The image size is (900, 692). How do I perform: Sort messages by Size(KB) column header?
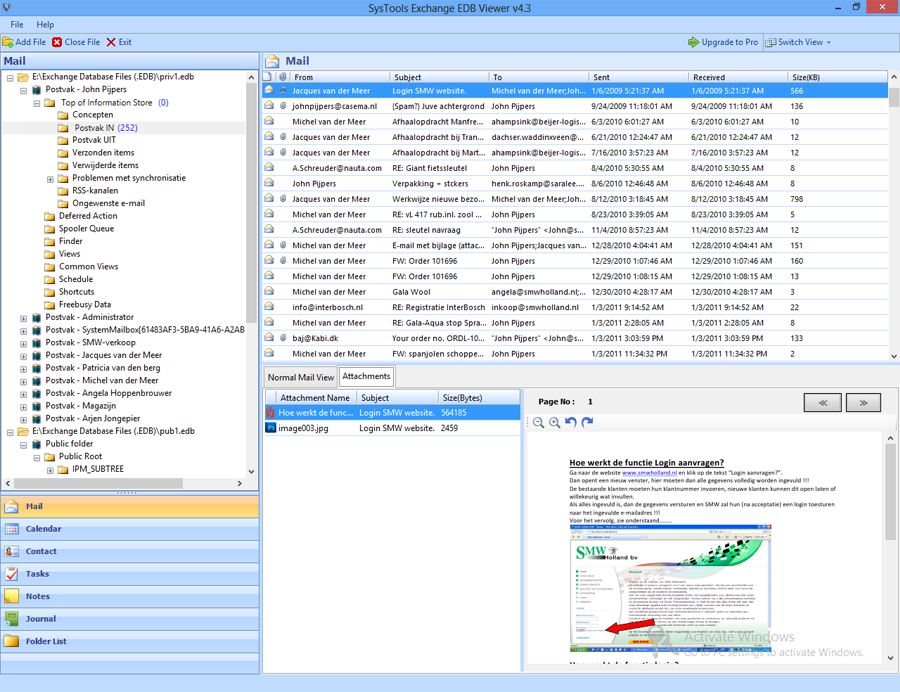[x=837, y=77]
